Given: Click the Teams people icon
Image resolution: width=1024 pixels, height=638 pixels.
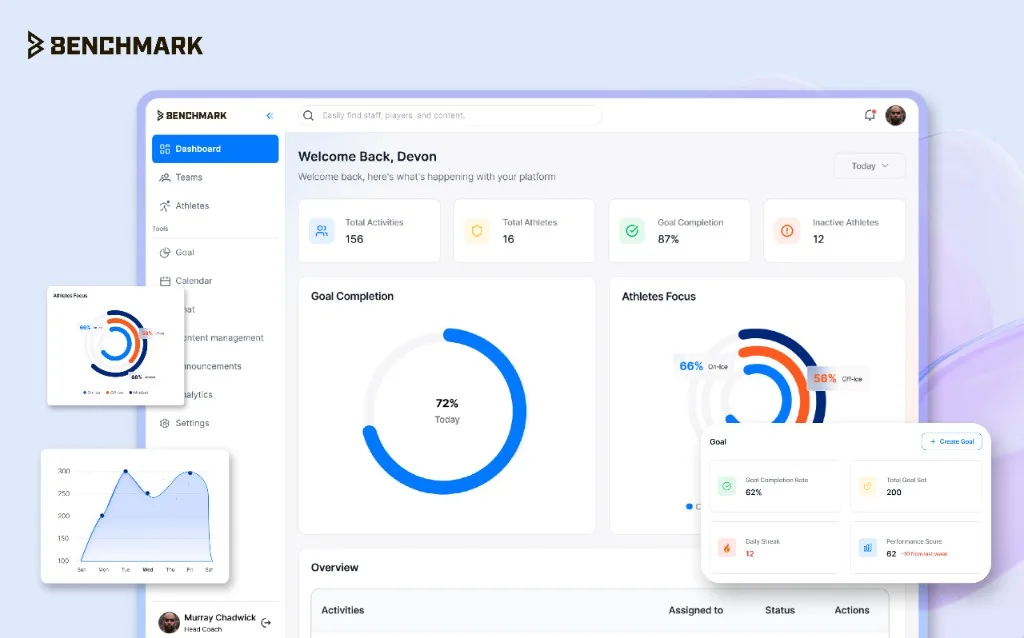Looking at the screenshot, I should point(165,177).
